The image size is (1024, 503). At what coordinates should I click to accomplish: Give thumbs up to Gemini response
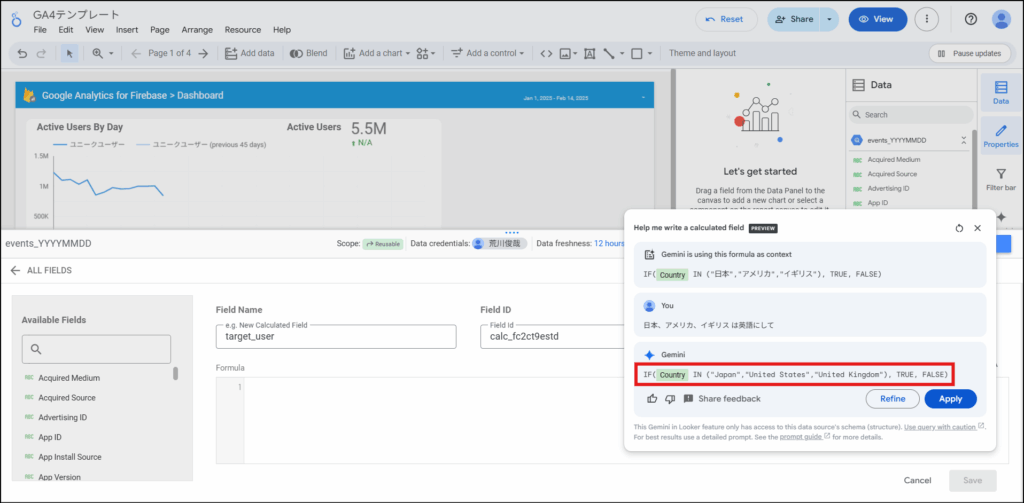(x=652, y=398)
